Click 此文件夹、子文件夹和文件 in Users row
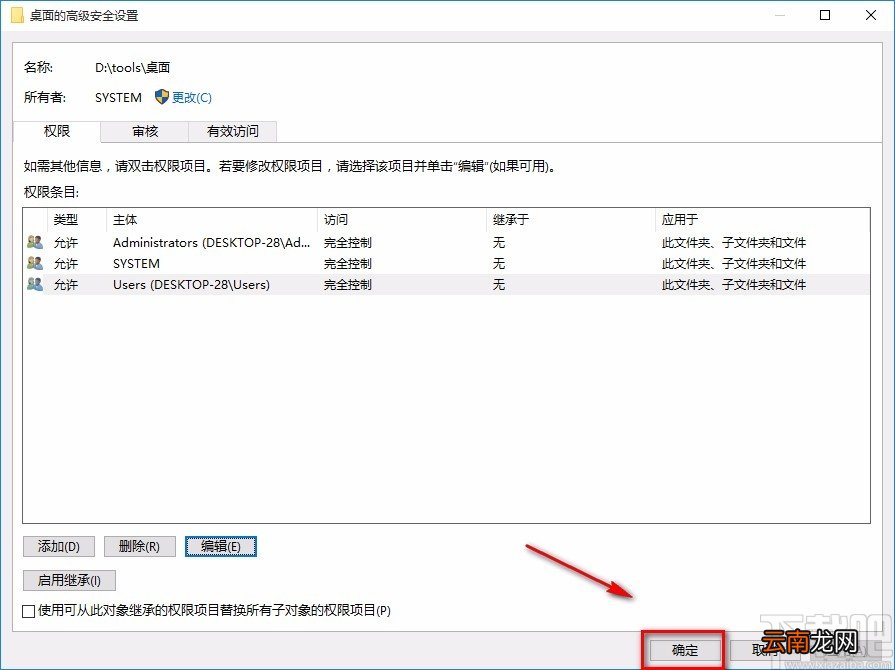Screen dimensions: 895x670 [733, 284]
